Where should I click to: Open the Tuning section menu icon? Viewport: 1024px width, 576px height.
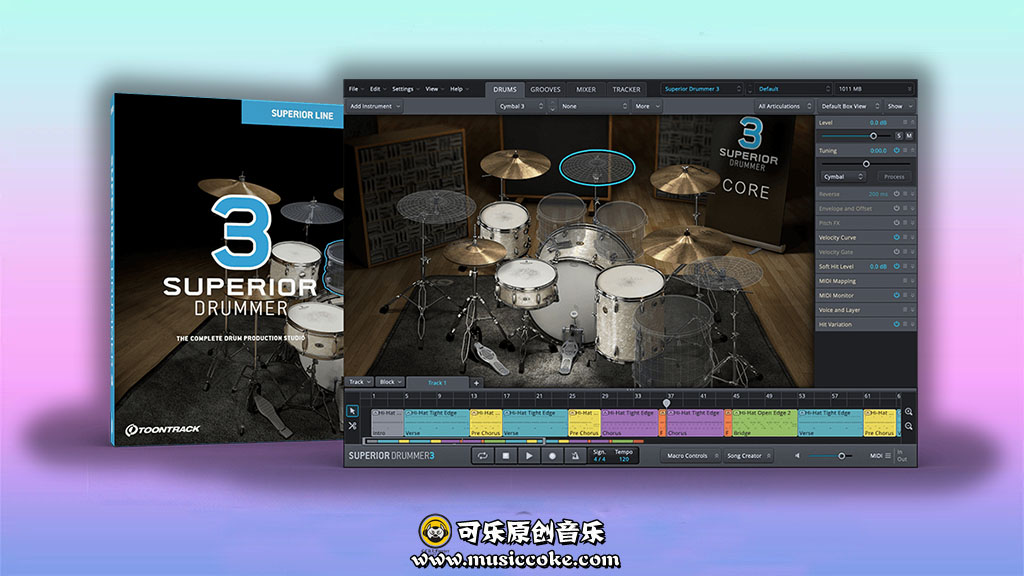pos(905,150)
